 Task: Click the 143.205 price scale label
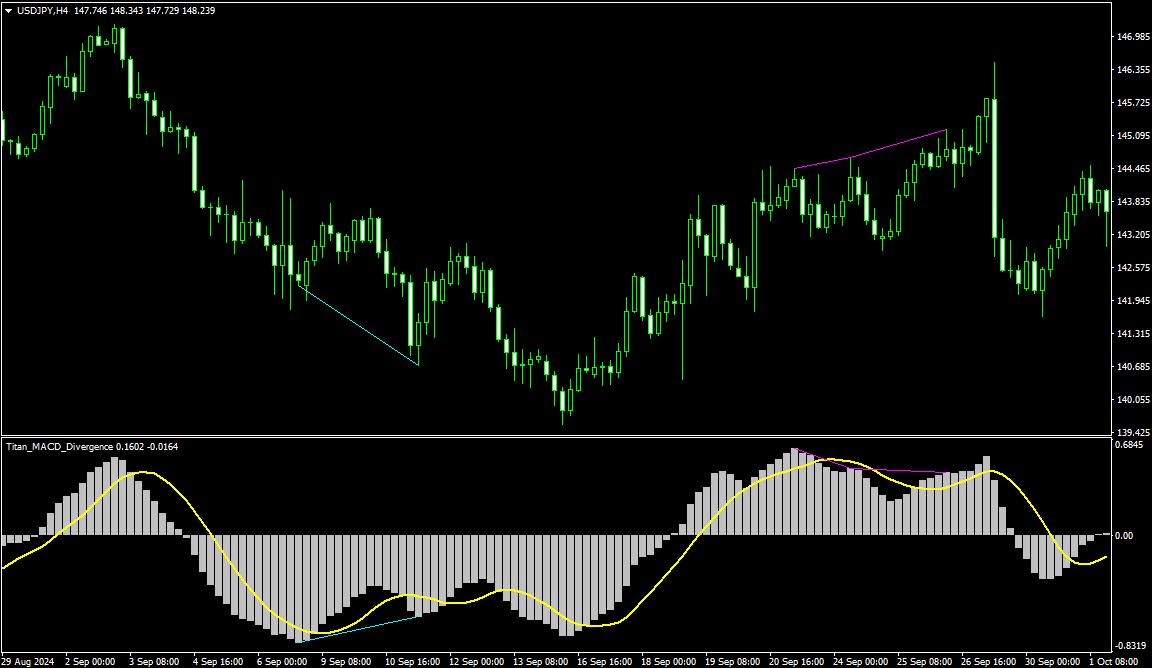(x=1132, y=235)
